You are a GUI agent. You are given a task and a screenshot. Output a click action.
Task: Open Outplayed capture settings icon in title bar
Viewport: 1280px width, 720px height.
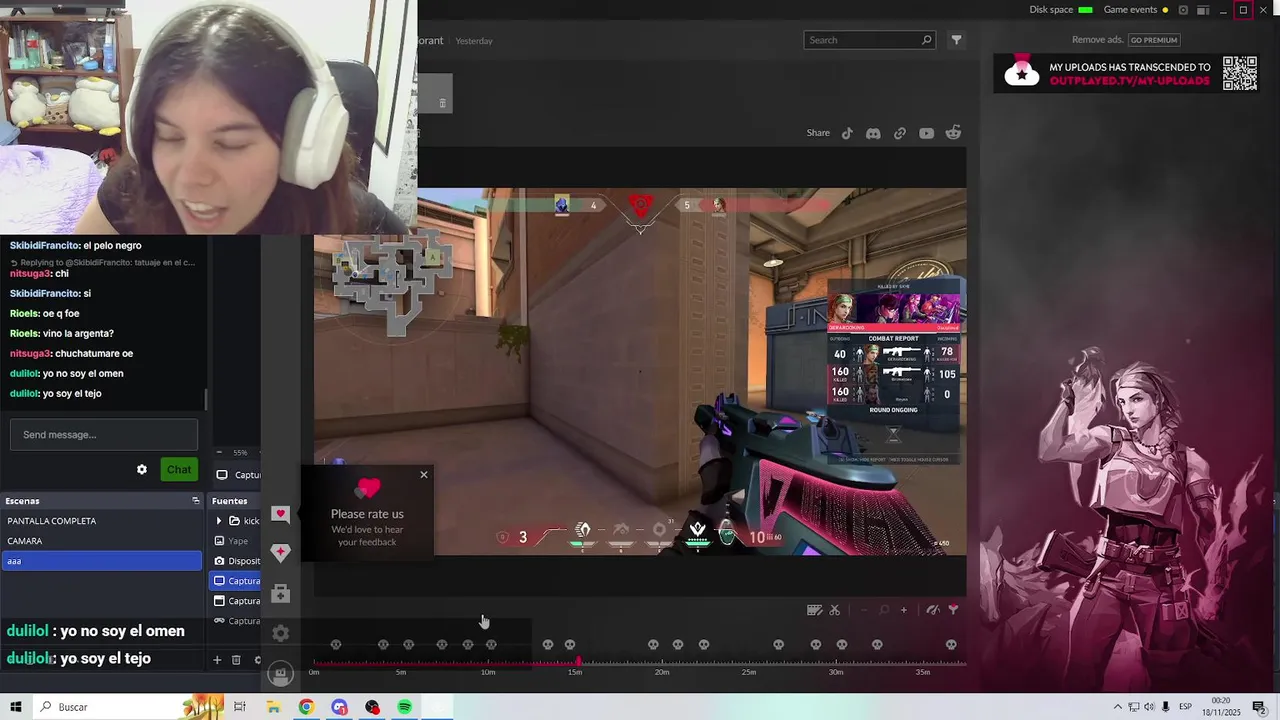click(x=1183, y=10)
